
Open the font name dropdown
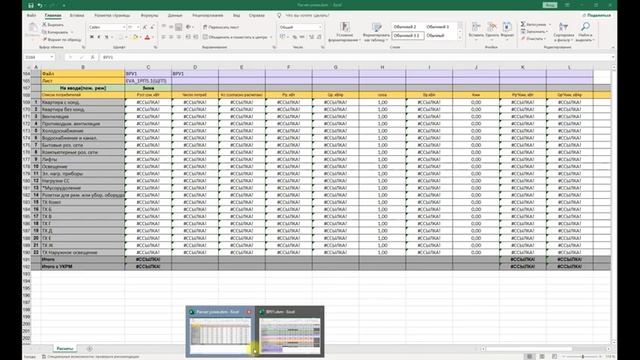point(124,27)
